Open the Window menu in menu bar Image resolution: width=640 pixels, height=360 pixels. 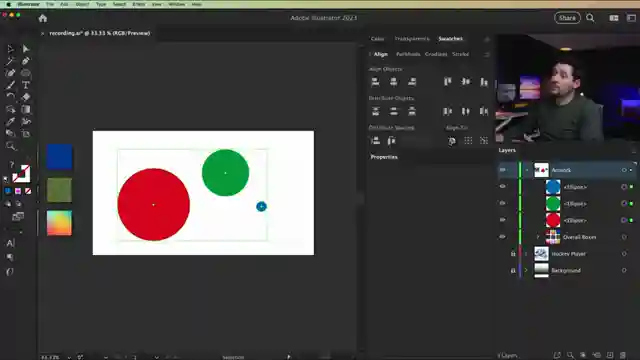pos(176,4)
